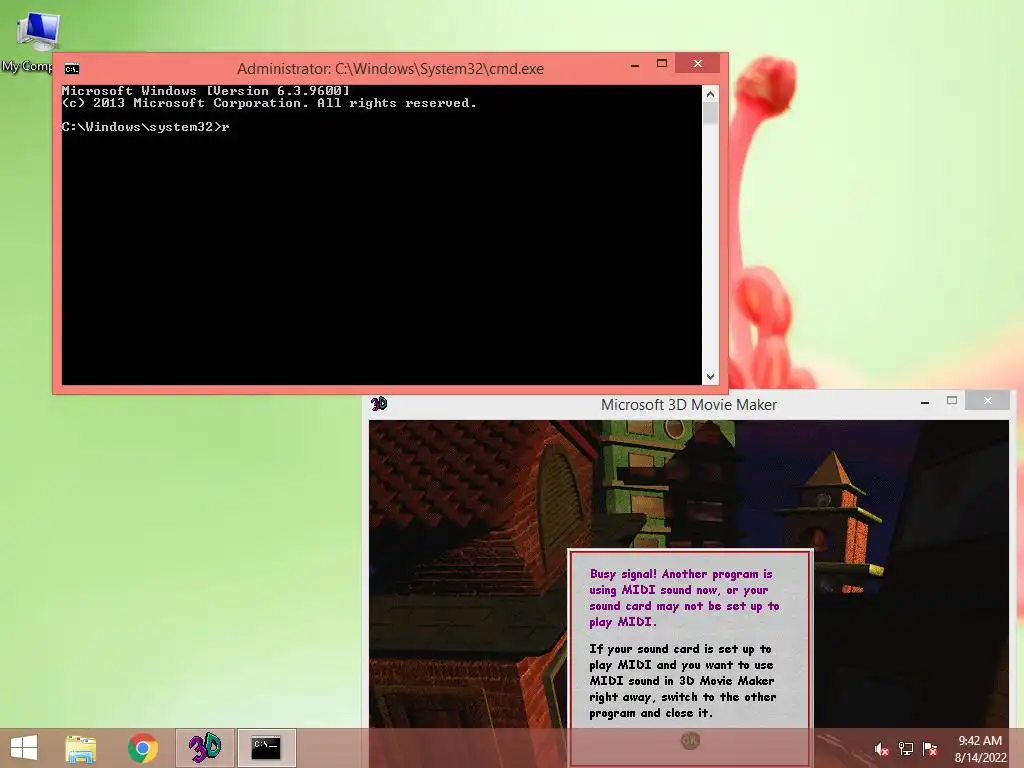
Task: Open the Action Center flag icon
Action: click(929, 749)
